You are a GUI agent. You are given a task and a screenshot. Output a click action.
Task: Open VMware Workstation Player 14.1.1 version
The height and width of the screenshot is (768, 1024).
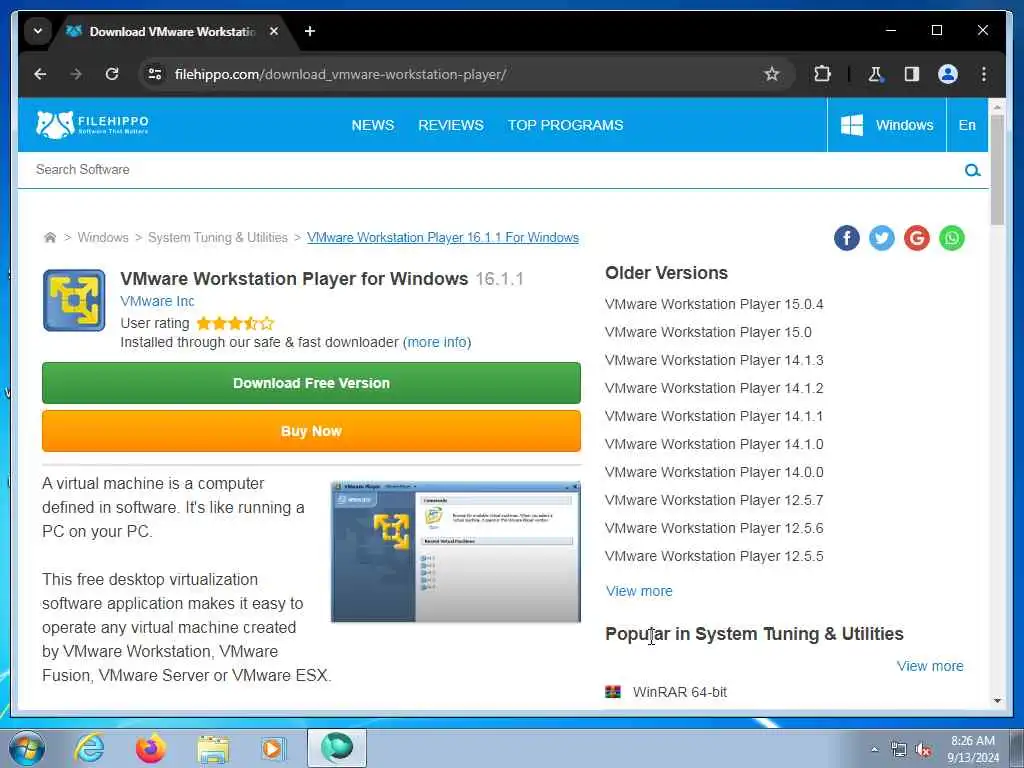[x=714, y=416]
